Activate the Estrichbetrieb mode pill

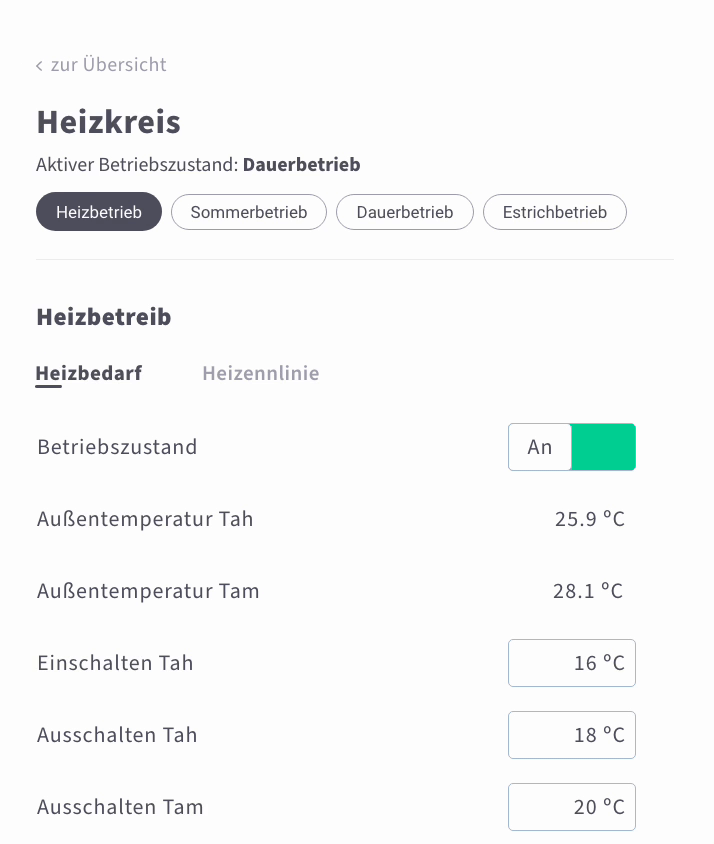tap(555, 212)
